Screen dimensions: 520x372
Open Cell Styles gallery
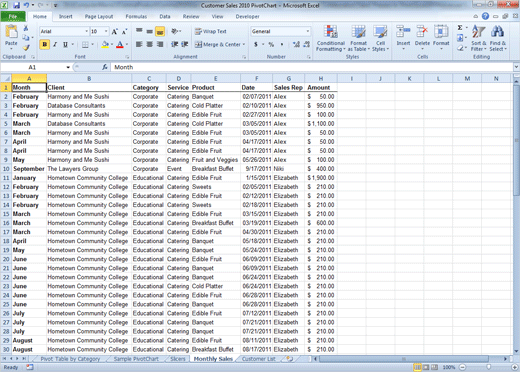coord(380,38)
